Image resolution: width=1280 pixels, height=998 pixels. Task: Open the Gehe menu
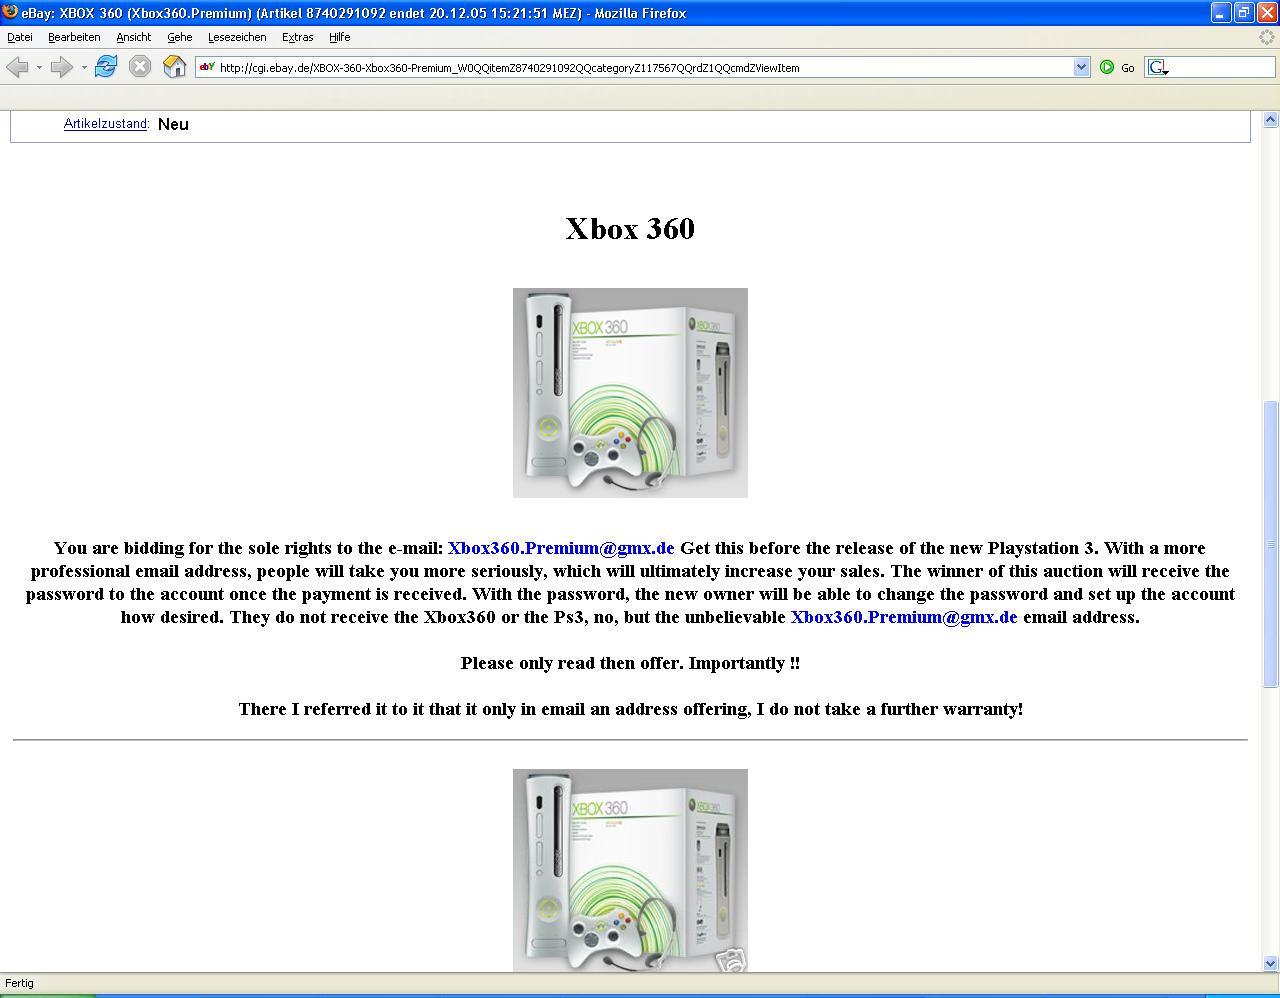tap(180, 37)
